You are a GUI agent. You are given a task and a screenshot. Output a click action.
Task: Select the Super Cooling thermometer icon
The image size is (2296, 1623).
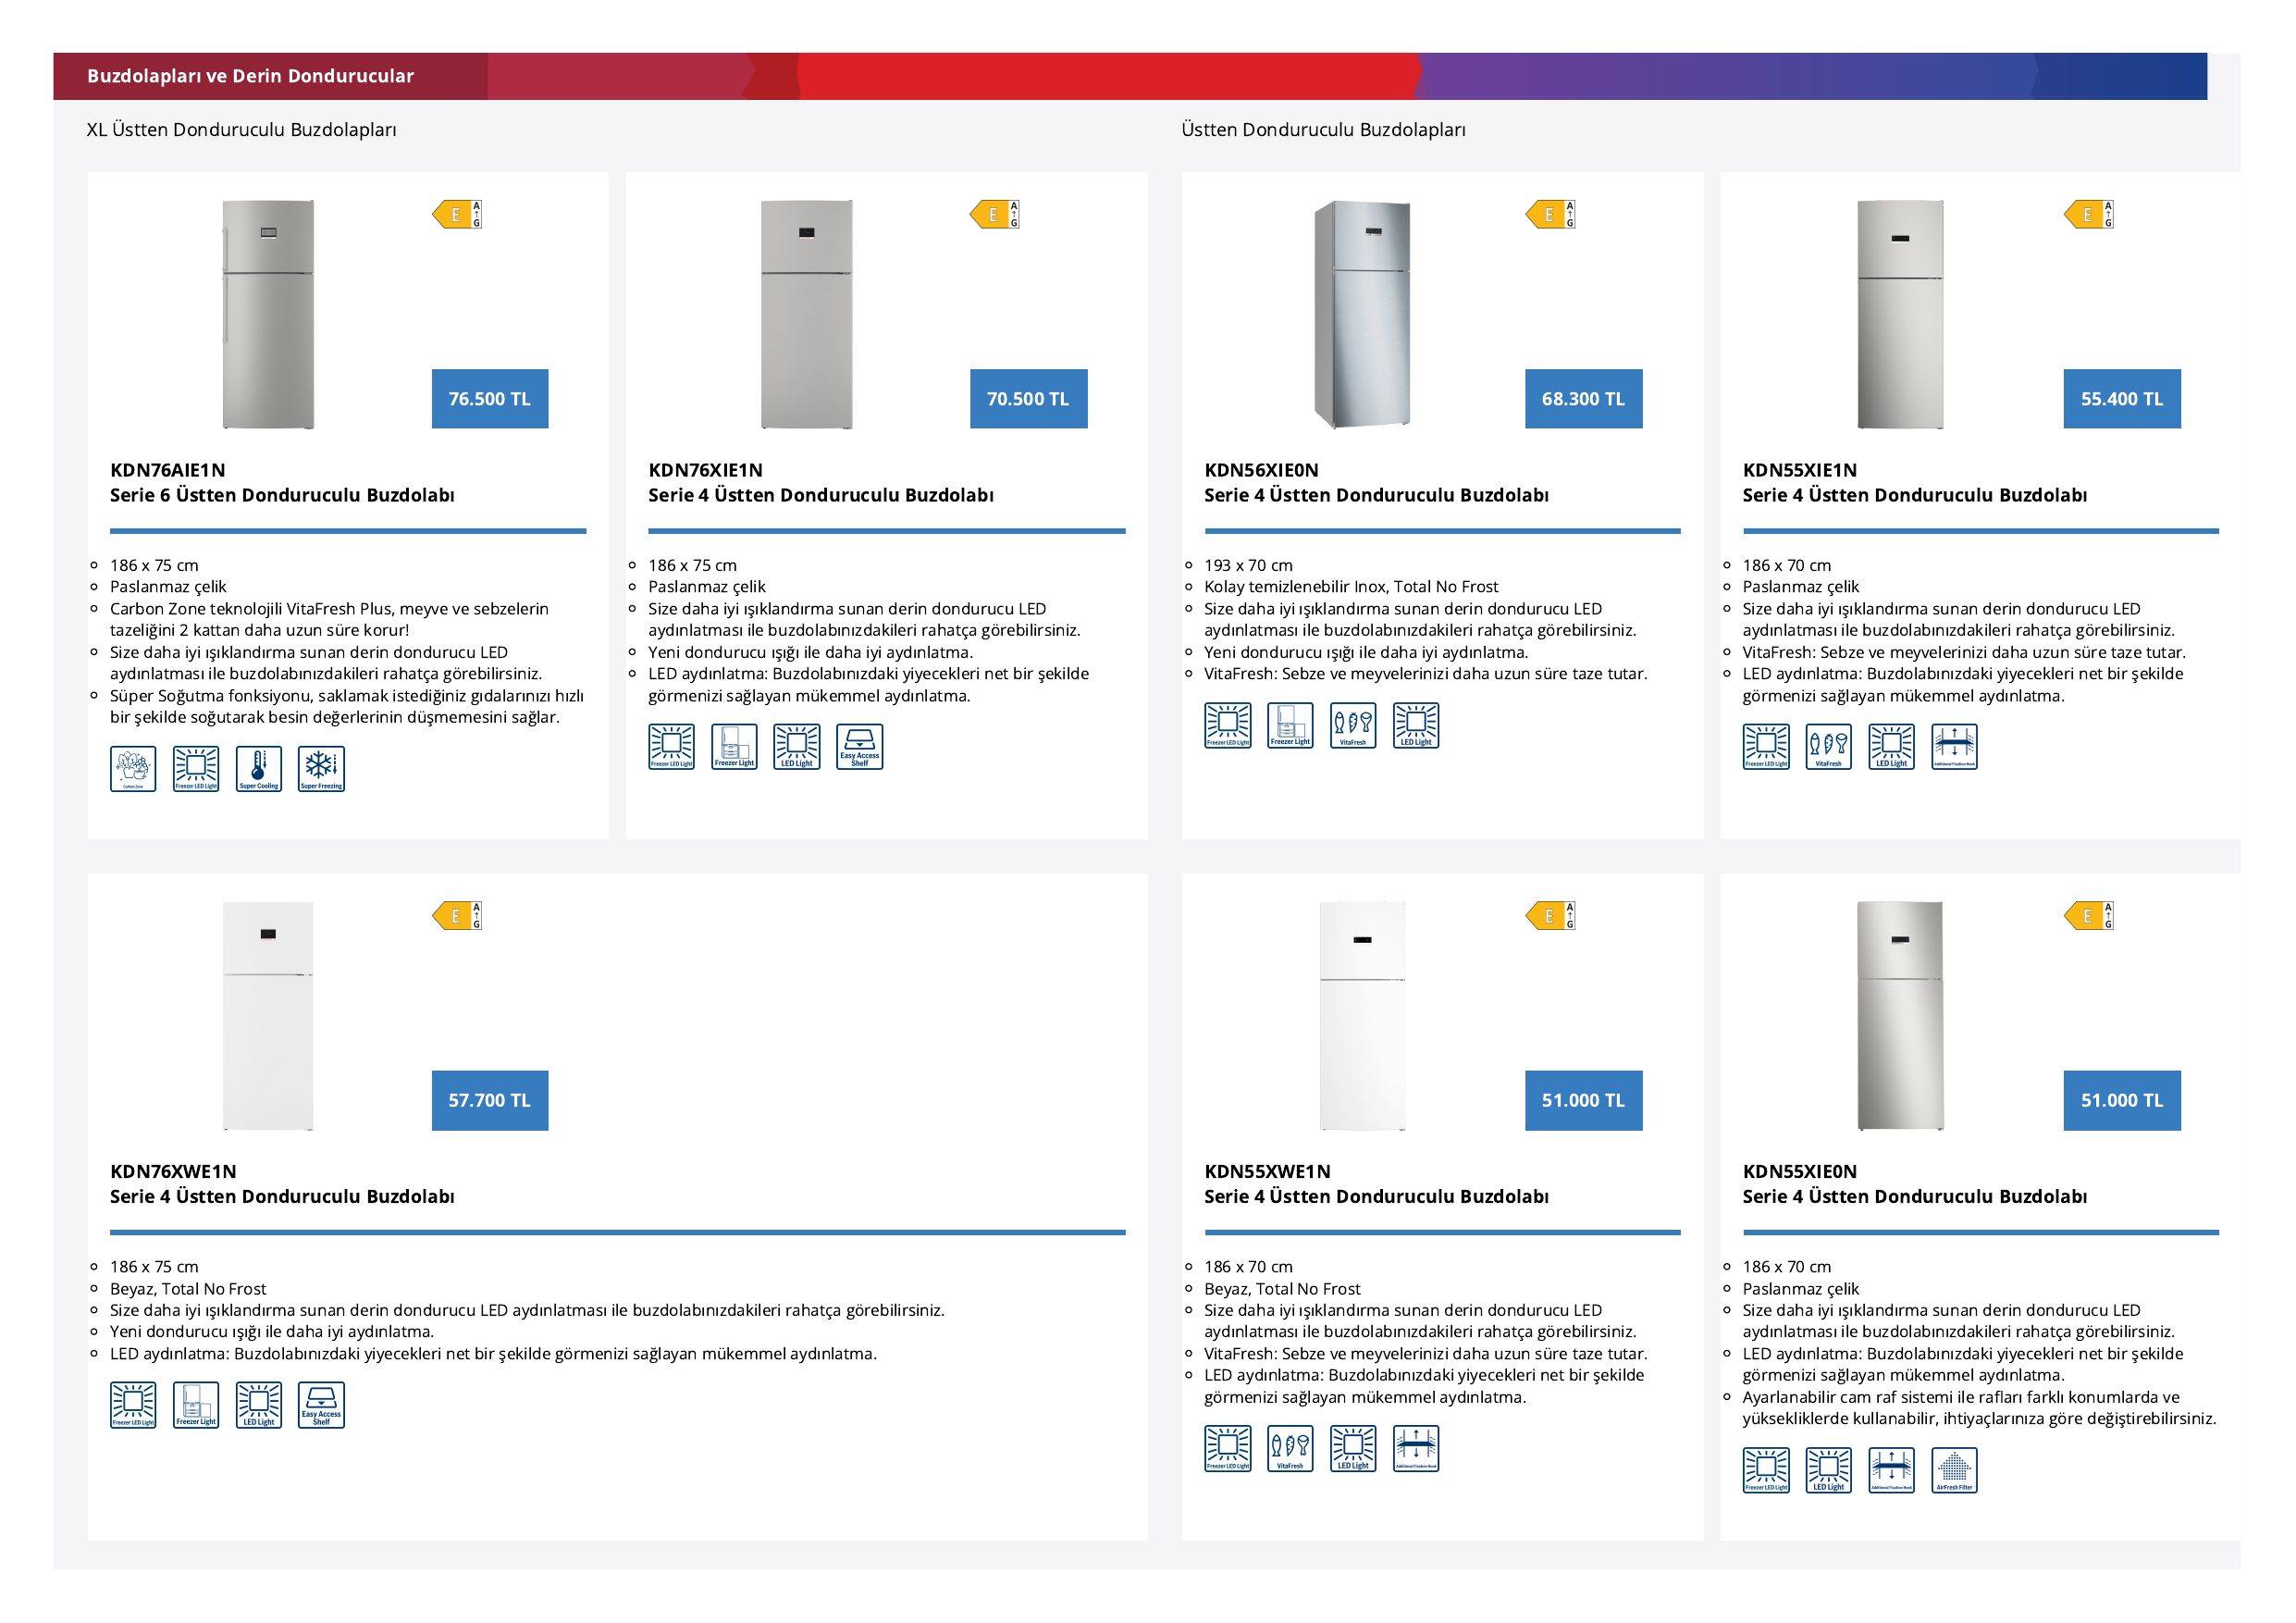click(259, 769)
